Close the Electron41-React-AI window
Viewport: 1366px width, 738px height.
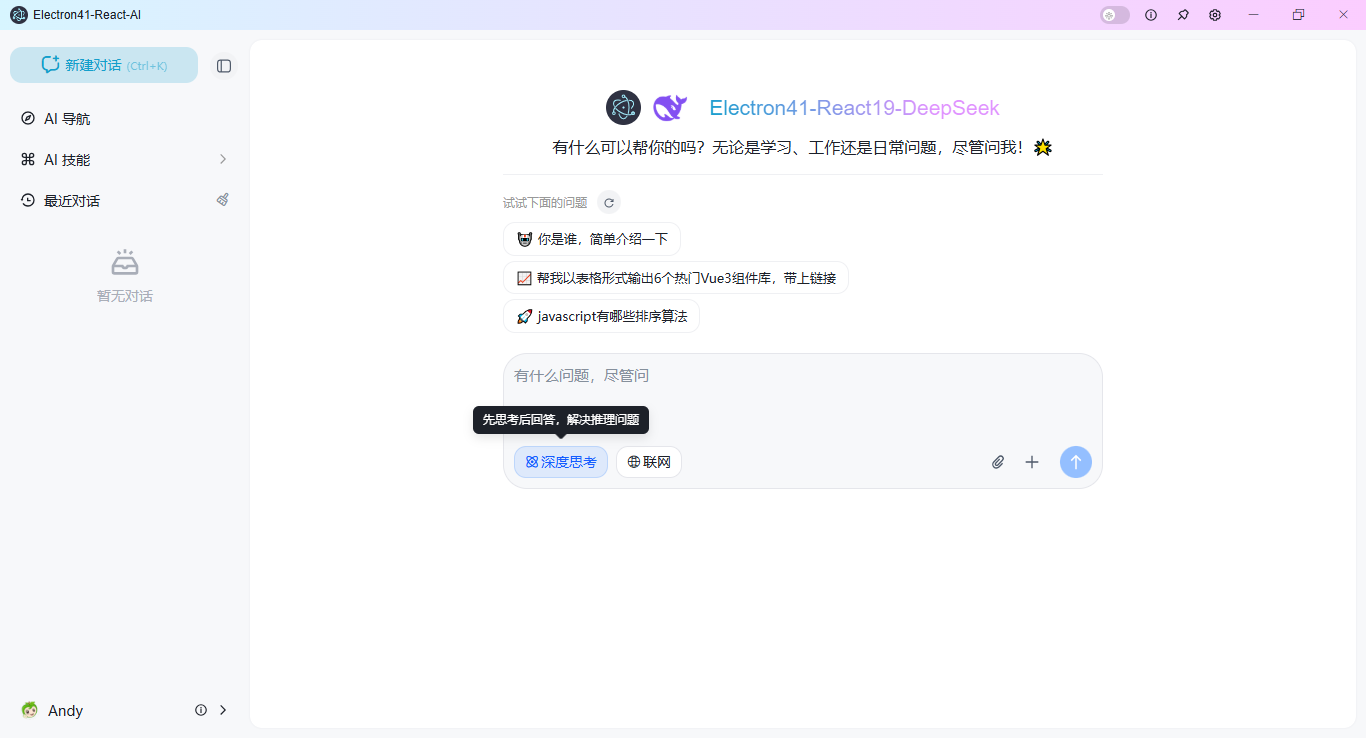pyautogui.click(x=1343, y=15)
